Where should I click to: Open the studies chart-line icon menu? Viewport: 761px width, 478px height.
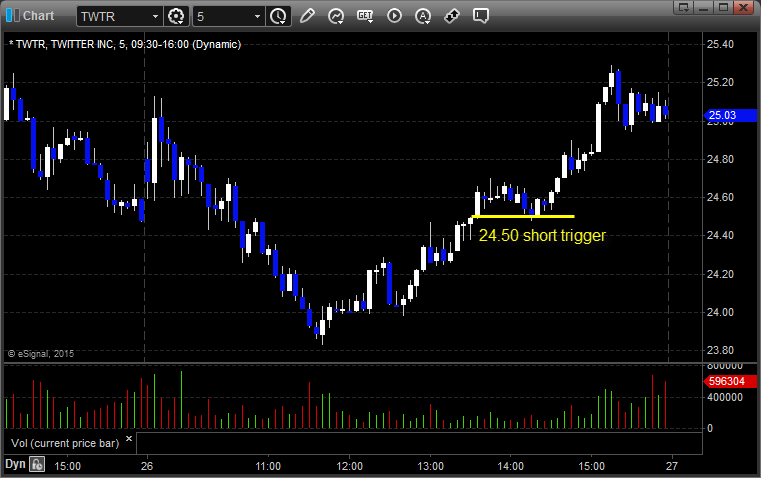click(336, 16)
